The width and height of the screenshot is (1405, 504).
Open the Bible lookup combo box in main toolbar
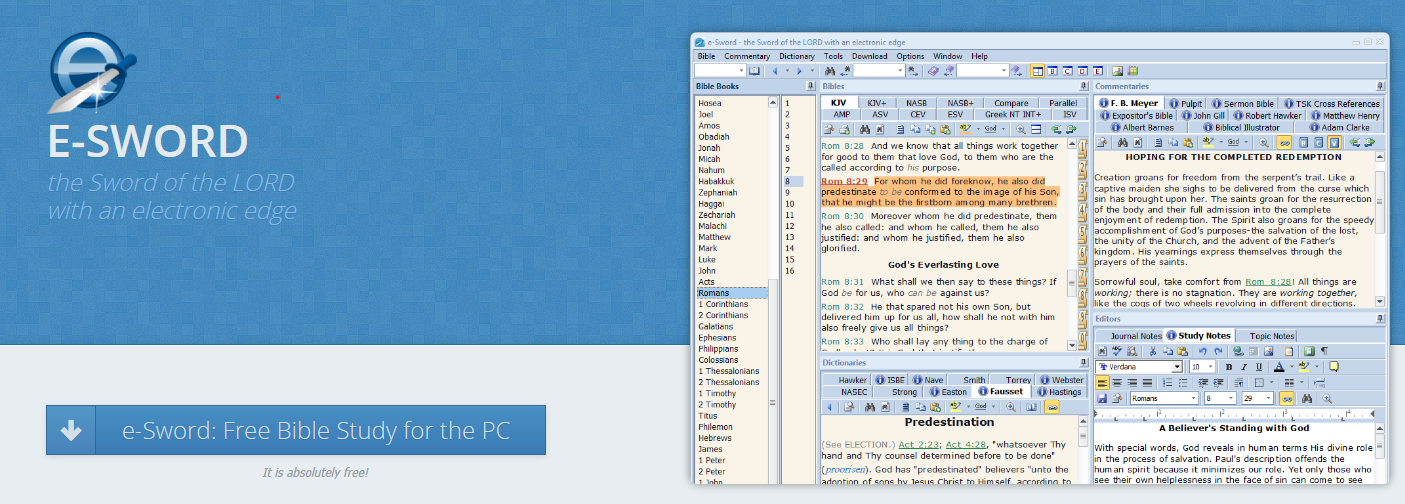pyautogui.click(x=720, y=71)
